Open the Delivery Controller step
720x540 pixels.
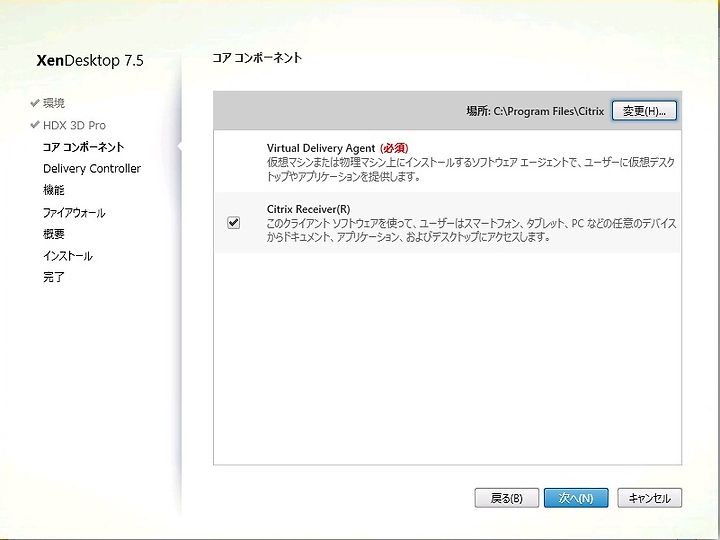click(92, 169)
